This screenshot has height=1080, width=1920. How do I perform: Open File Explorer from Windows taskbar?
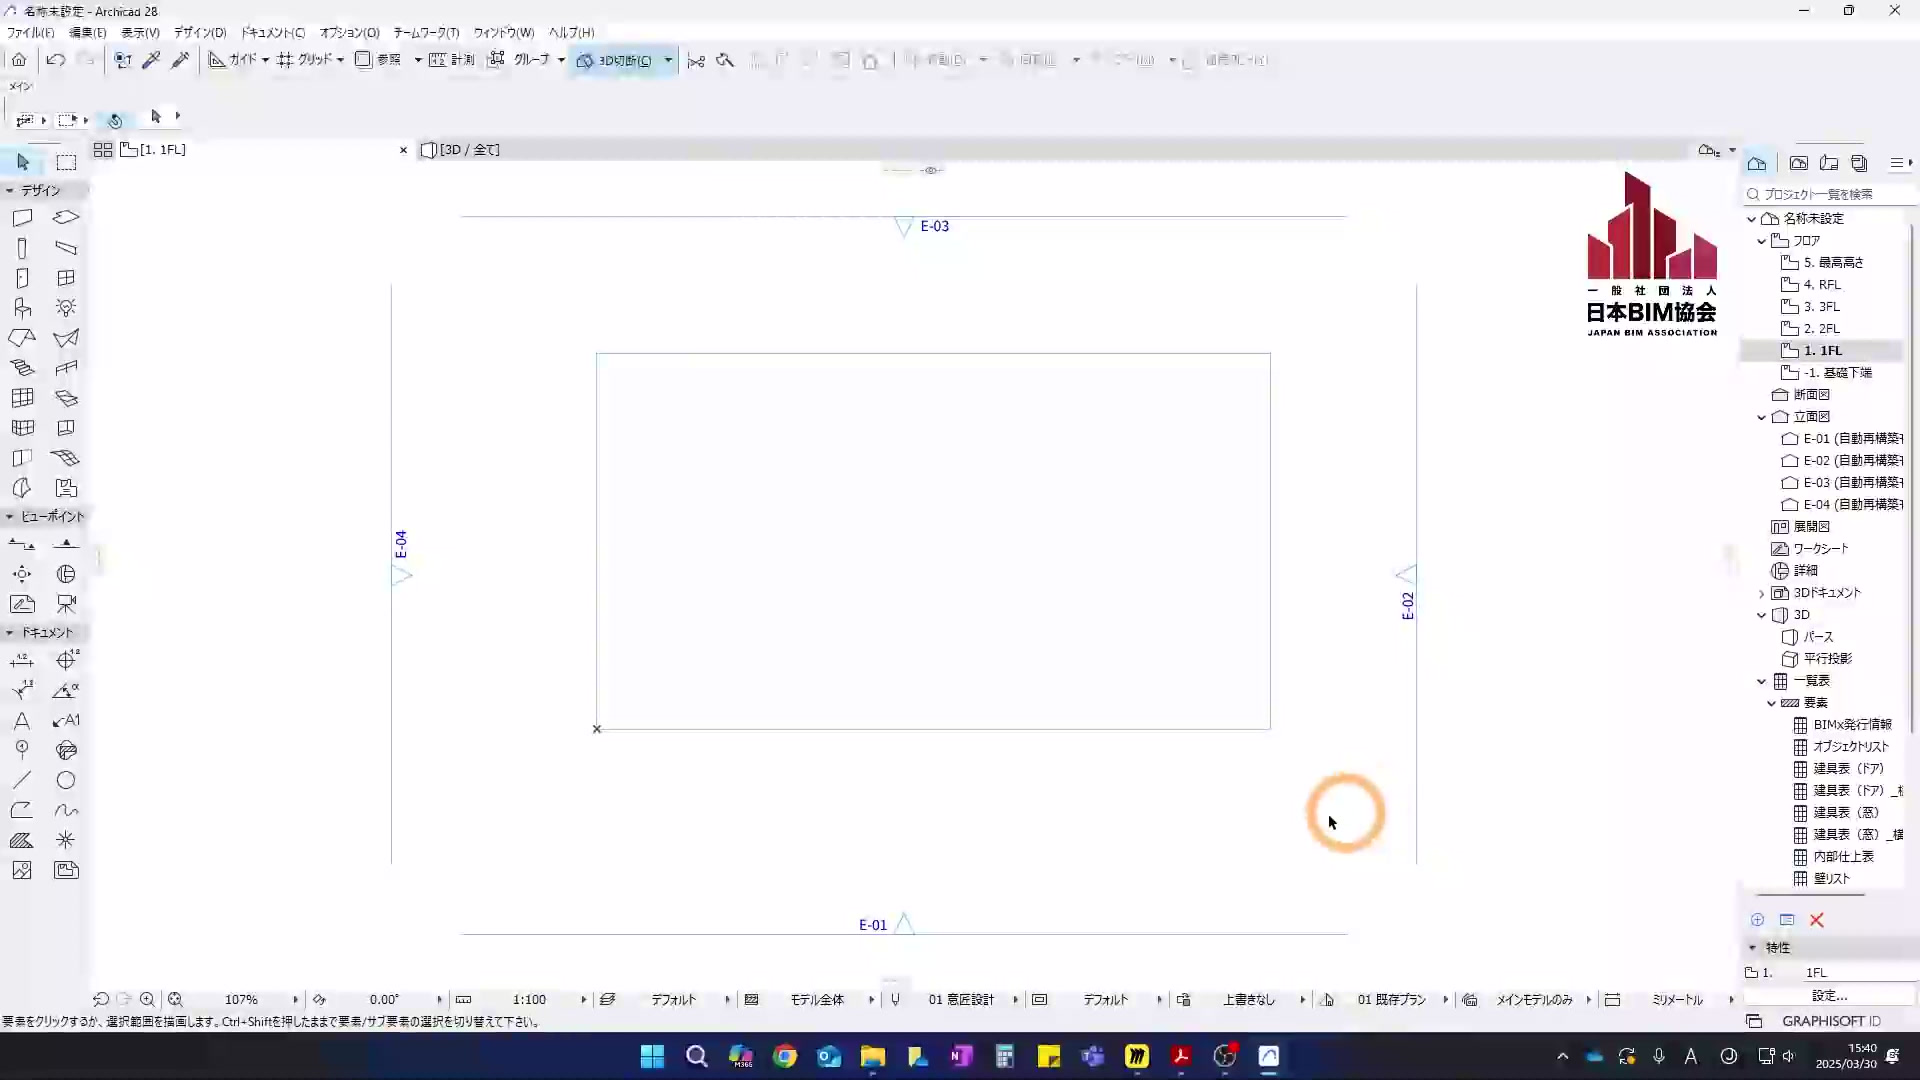click(872, 1057)
